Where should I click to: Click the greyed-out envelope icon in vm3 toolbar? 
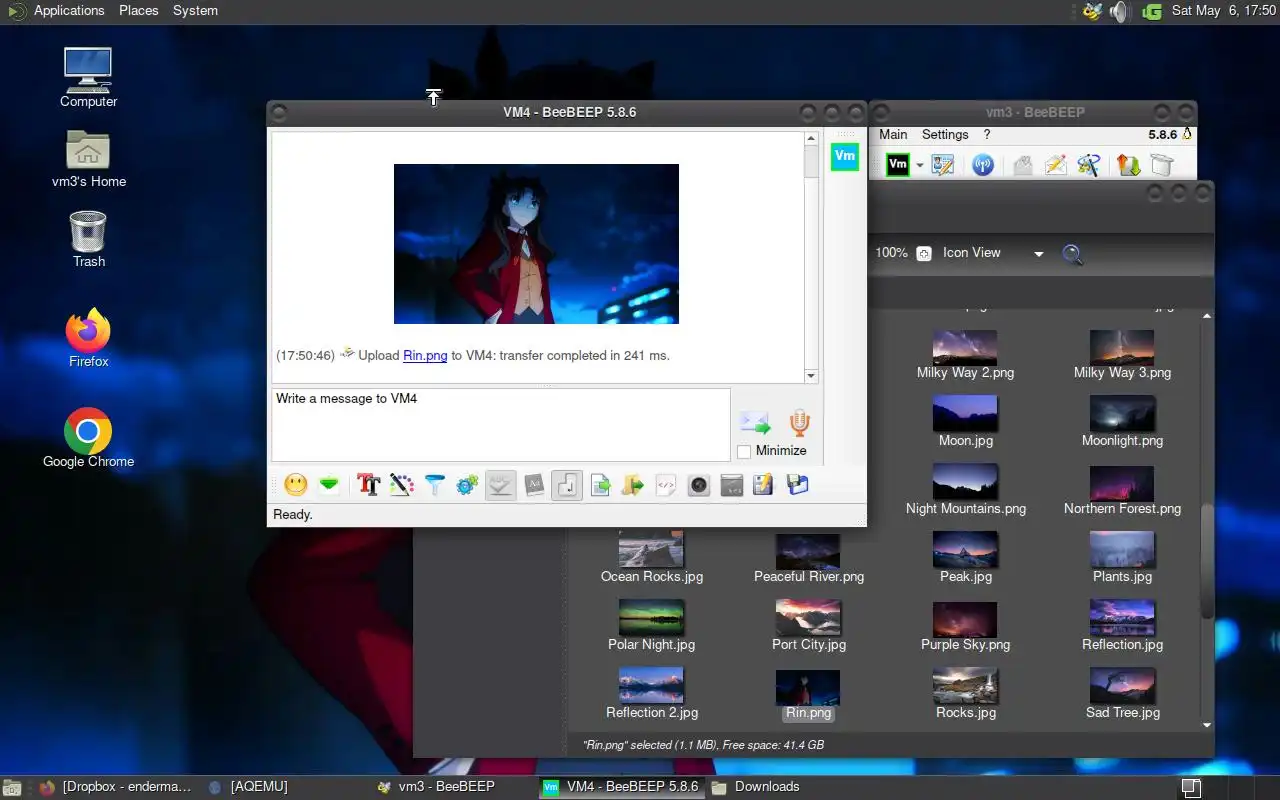click(x=1022, y=165)
